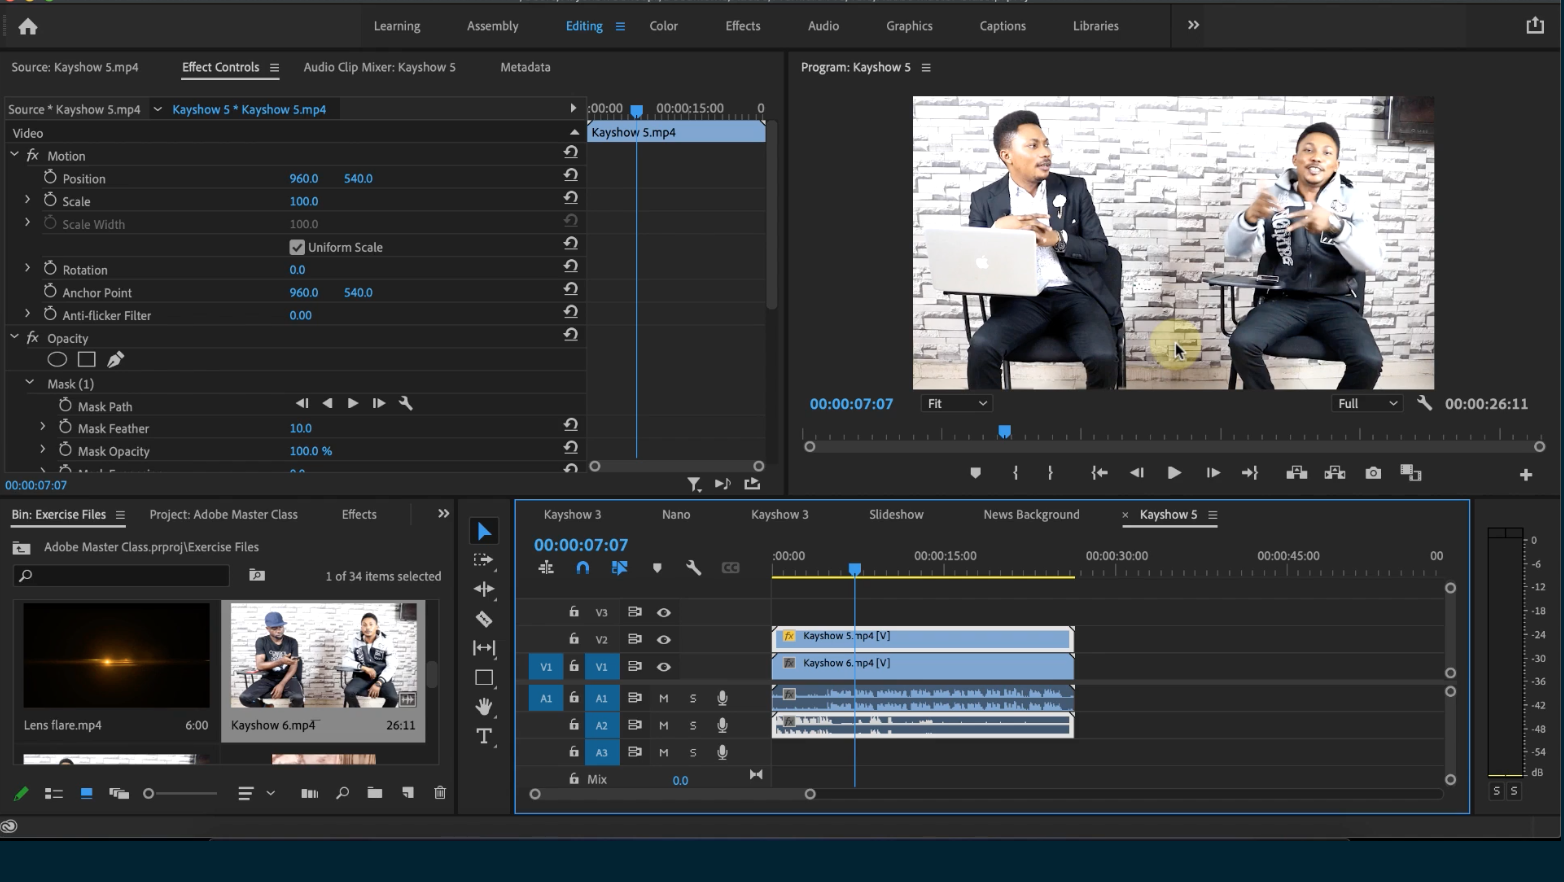This screenshot has height=882, width=1564.
Task: Choose the Hand tool
Action: [x=484, y=706]
